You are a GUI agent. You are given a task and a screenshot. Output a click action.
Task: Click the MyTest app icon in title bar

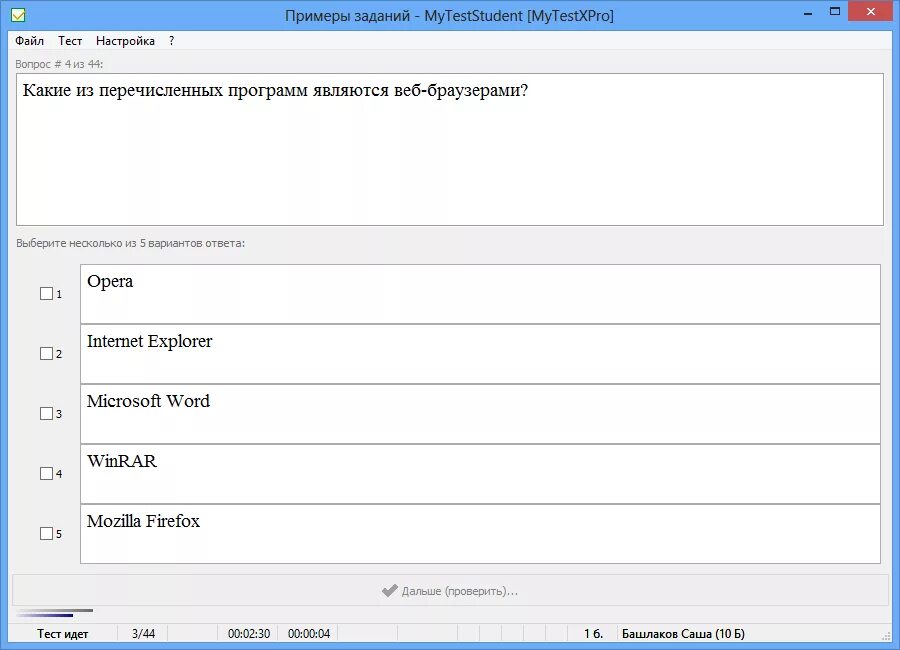point(18,16)
